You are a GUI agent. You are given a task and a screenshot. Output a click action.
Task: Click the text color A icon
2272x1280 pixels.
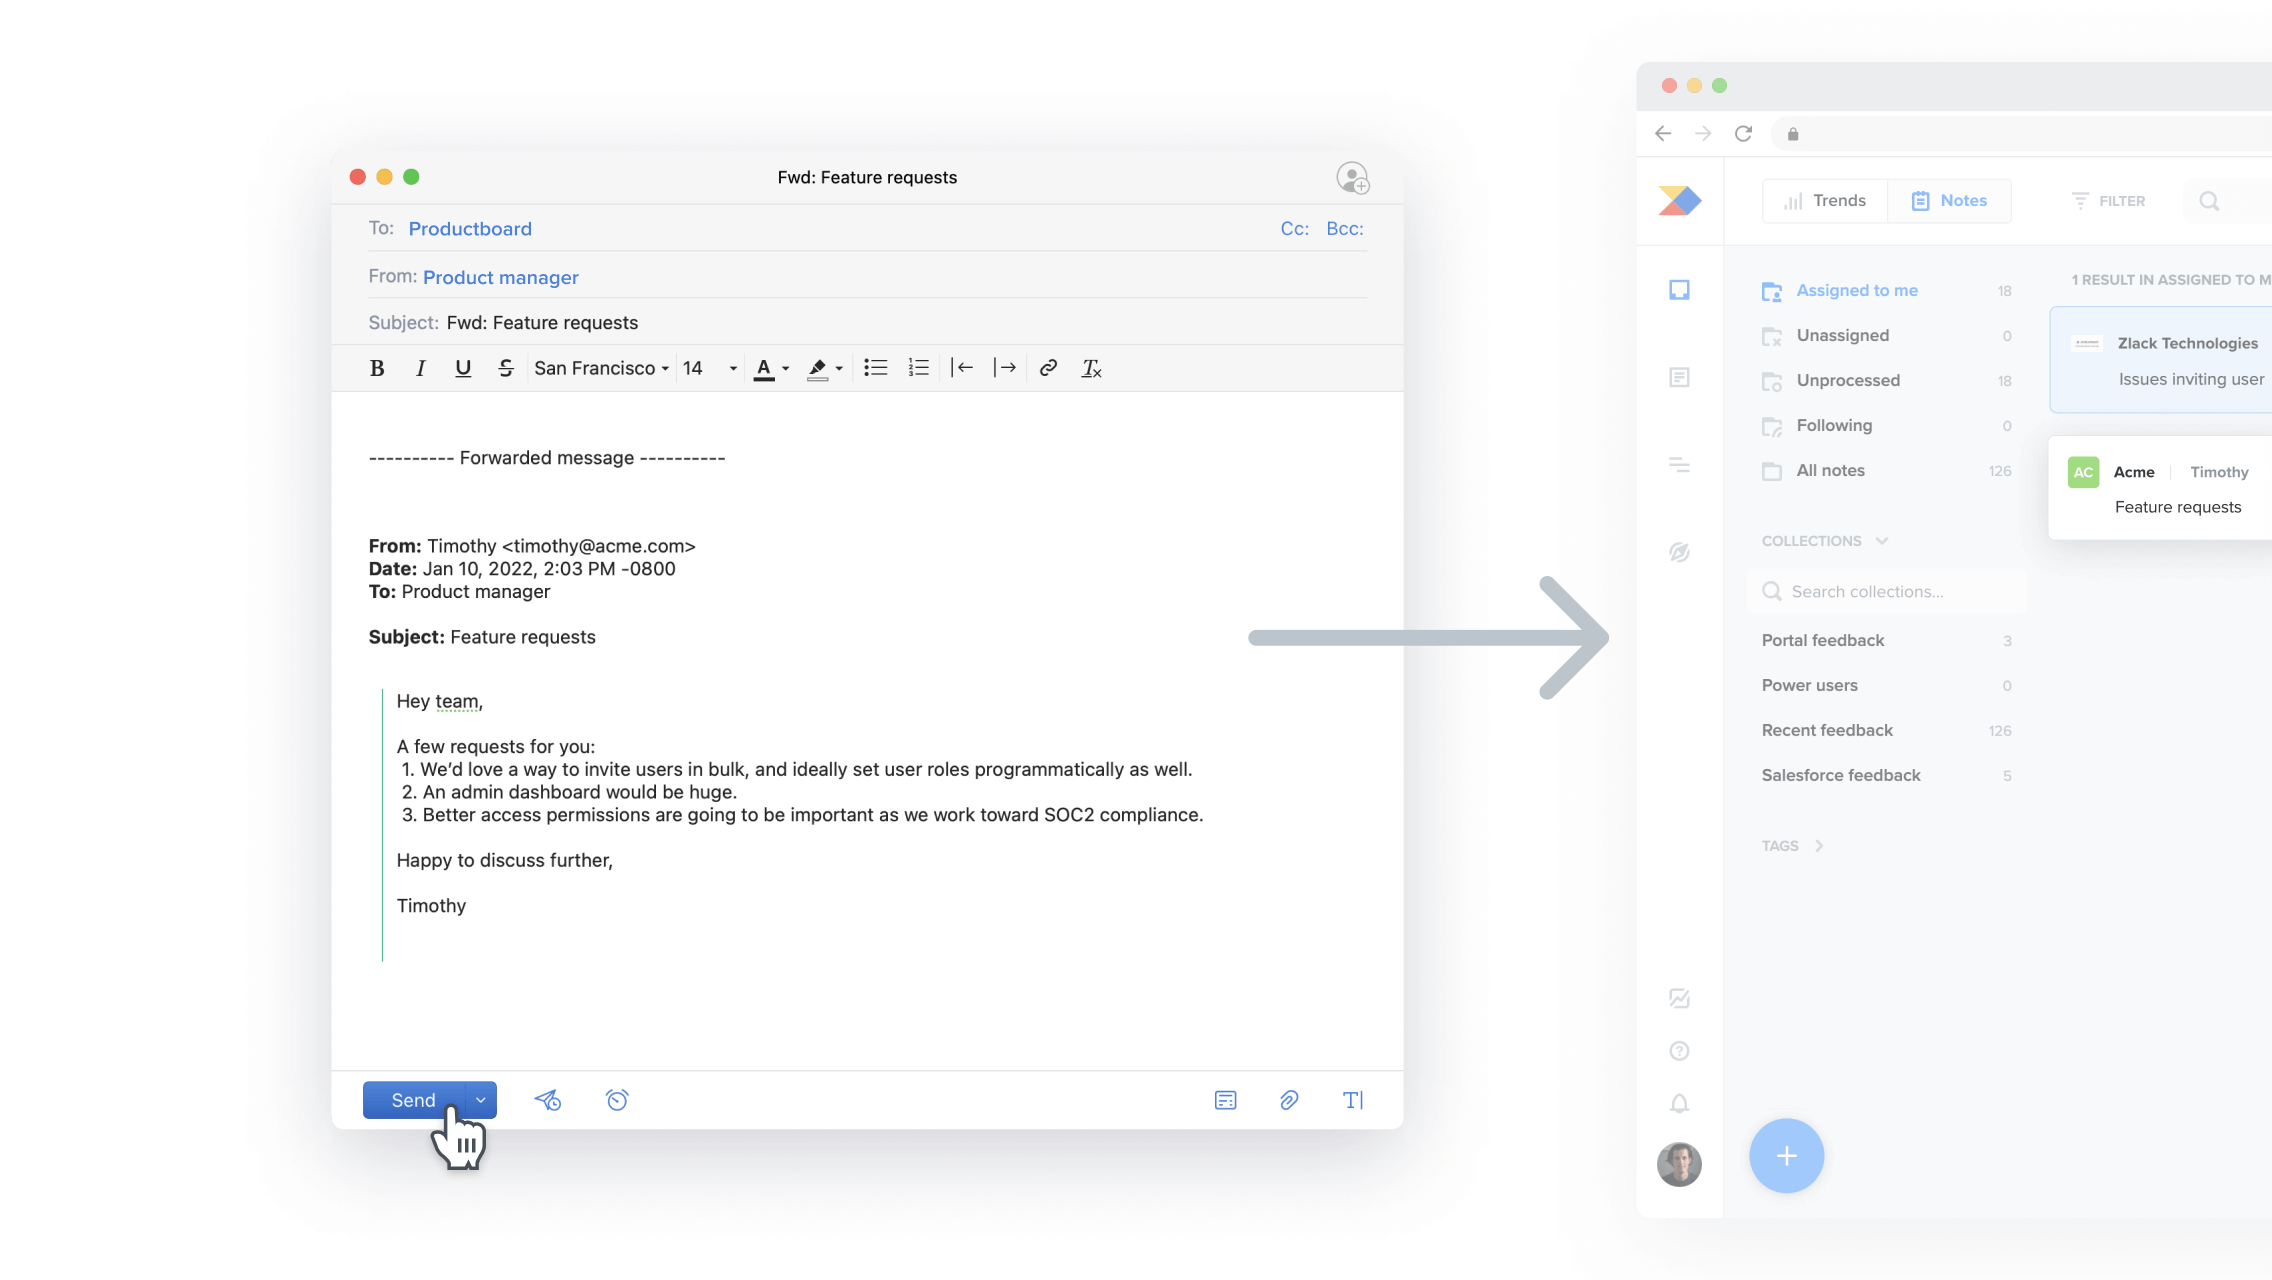(764, 368)
